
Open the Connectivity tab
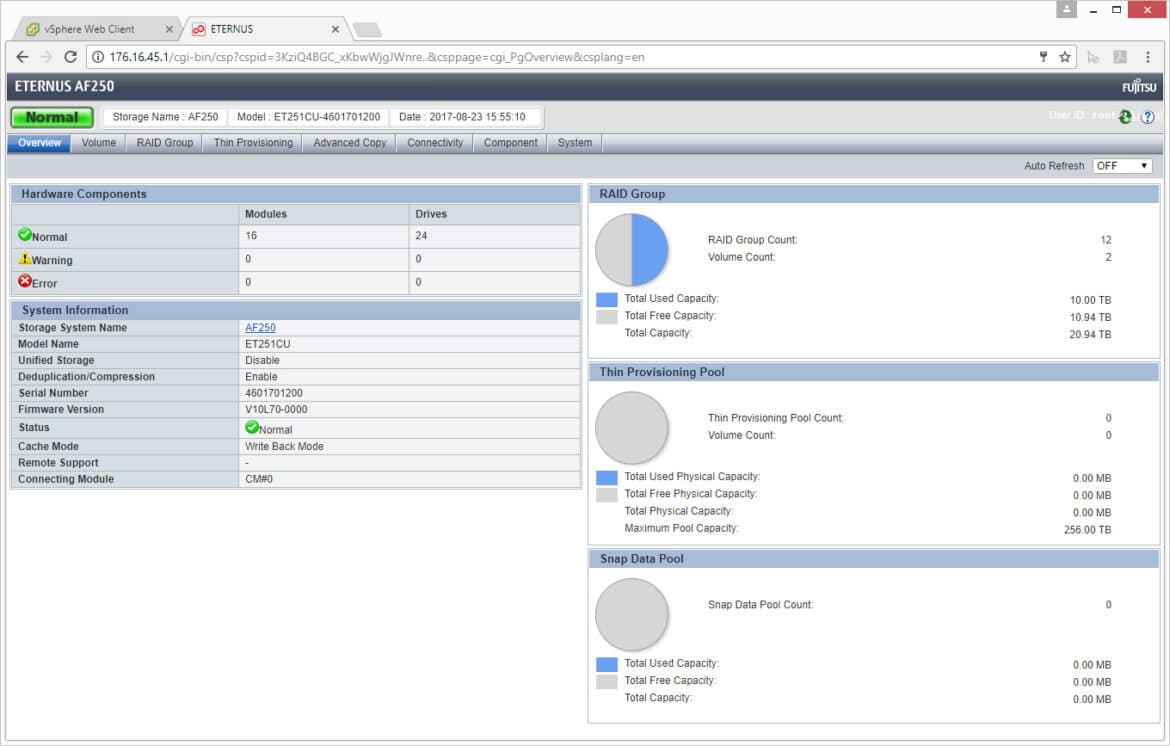[x=435, y=142]
